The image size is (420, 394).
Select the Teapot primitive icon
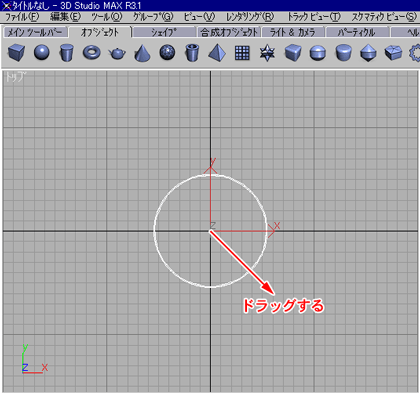click(117, 53)
